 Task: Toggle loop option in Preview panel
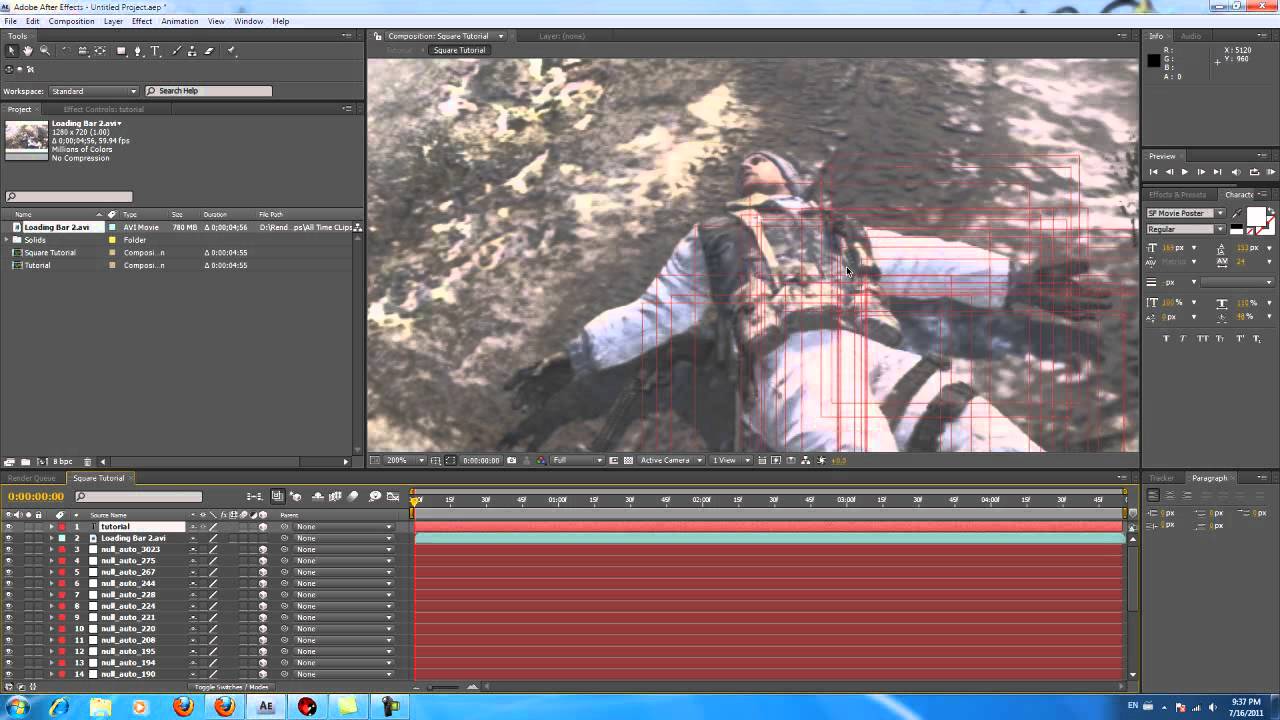(1254, 172)
